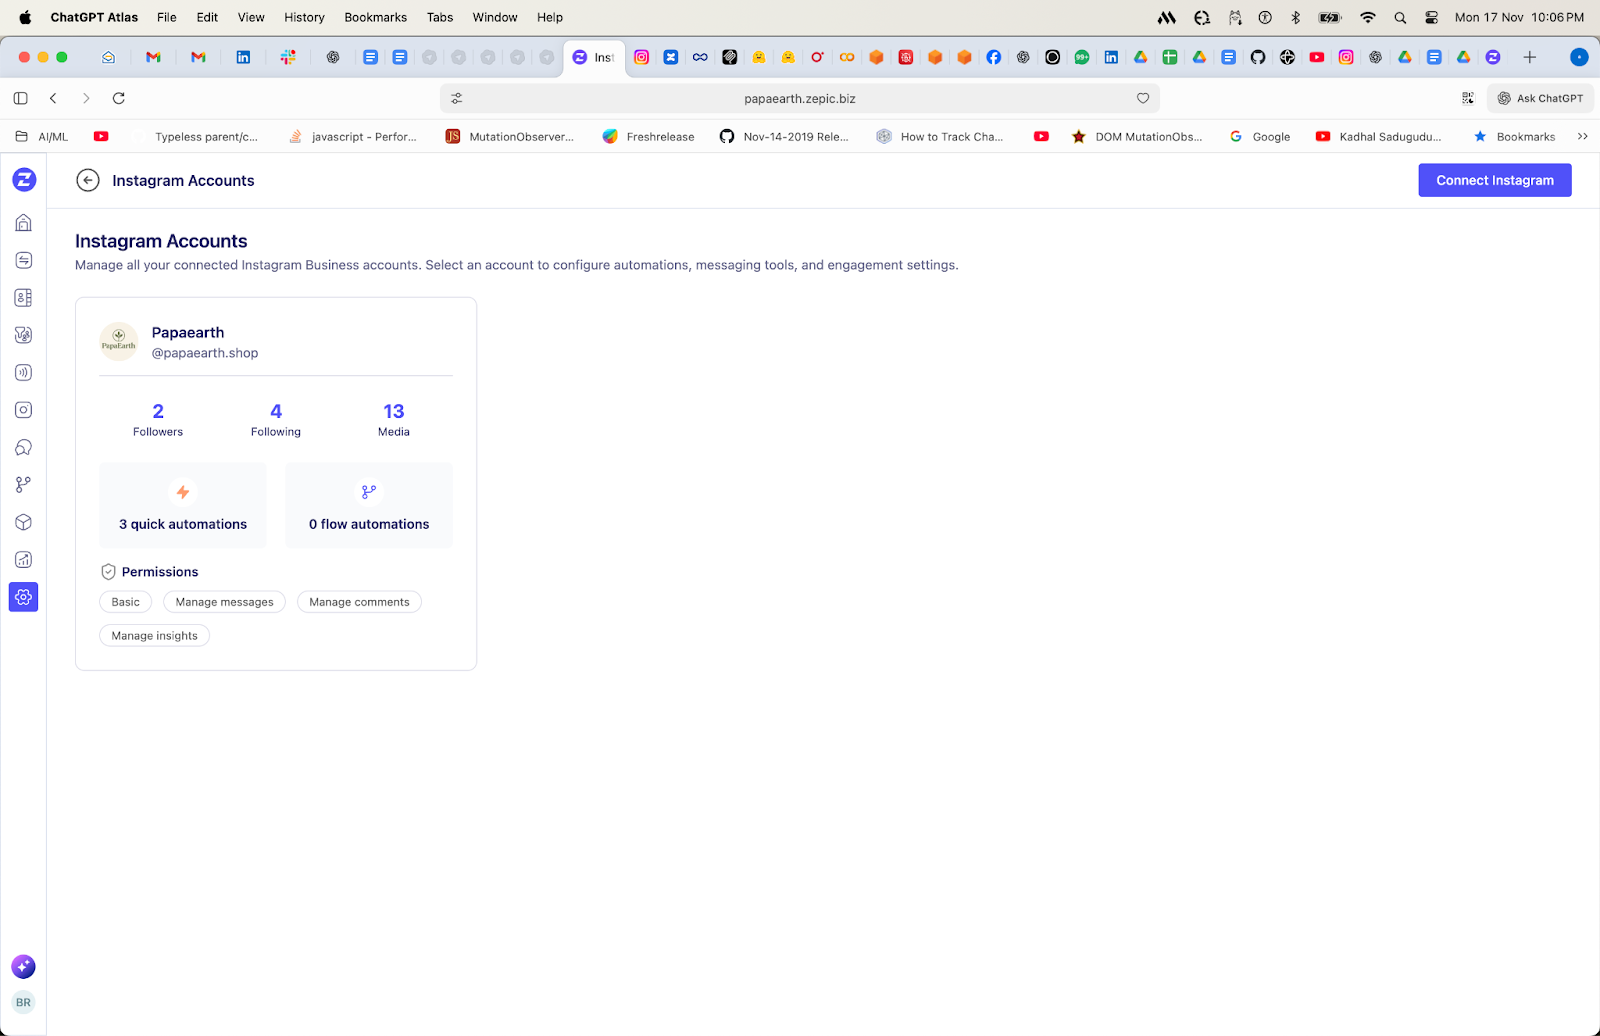This screenshot has height=1036, width=1600.
Task: Open the broadcast waves icon in the sidebar
Action: click(x=24, y=373)
